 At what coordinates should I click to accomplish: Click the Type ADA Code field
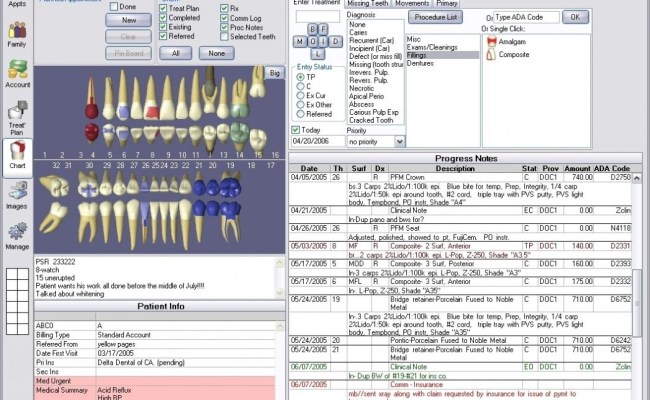526,17
